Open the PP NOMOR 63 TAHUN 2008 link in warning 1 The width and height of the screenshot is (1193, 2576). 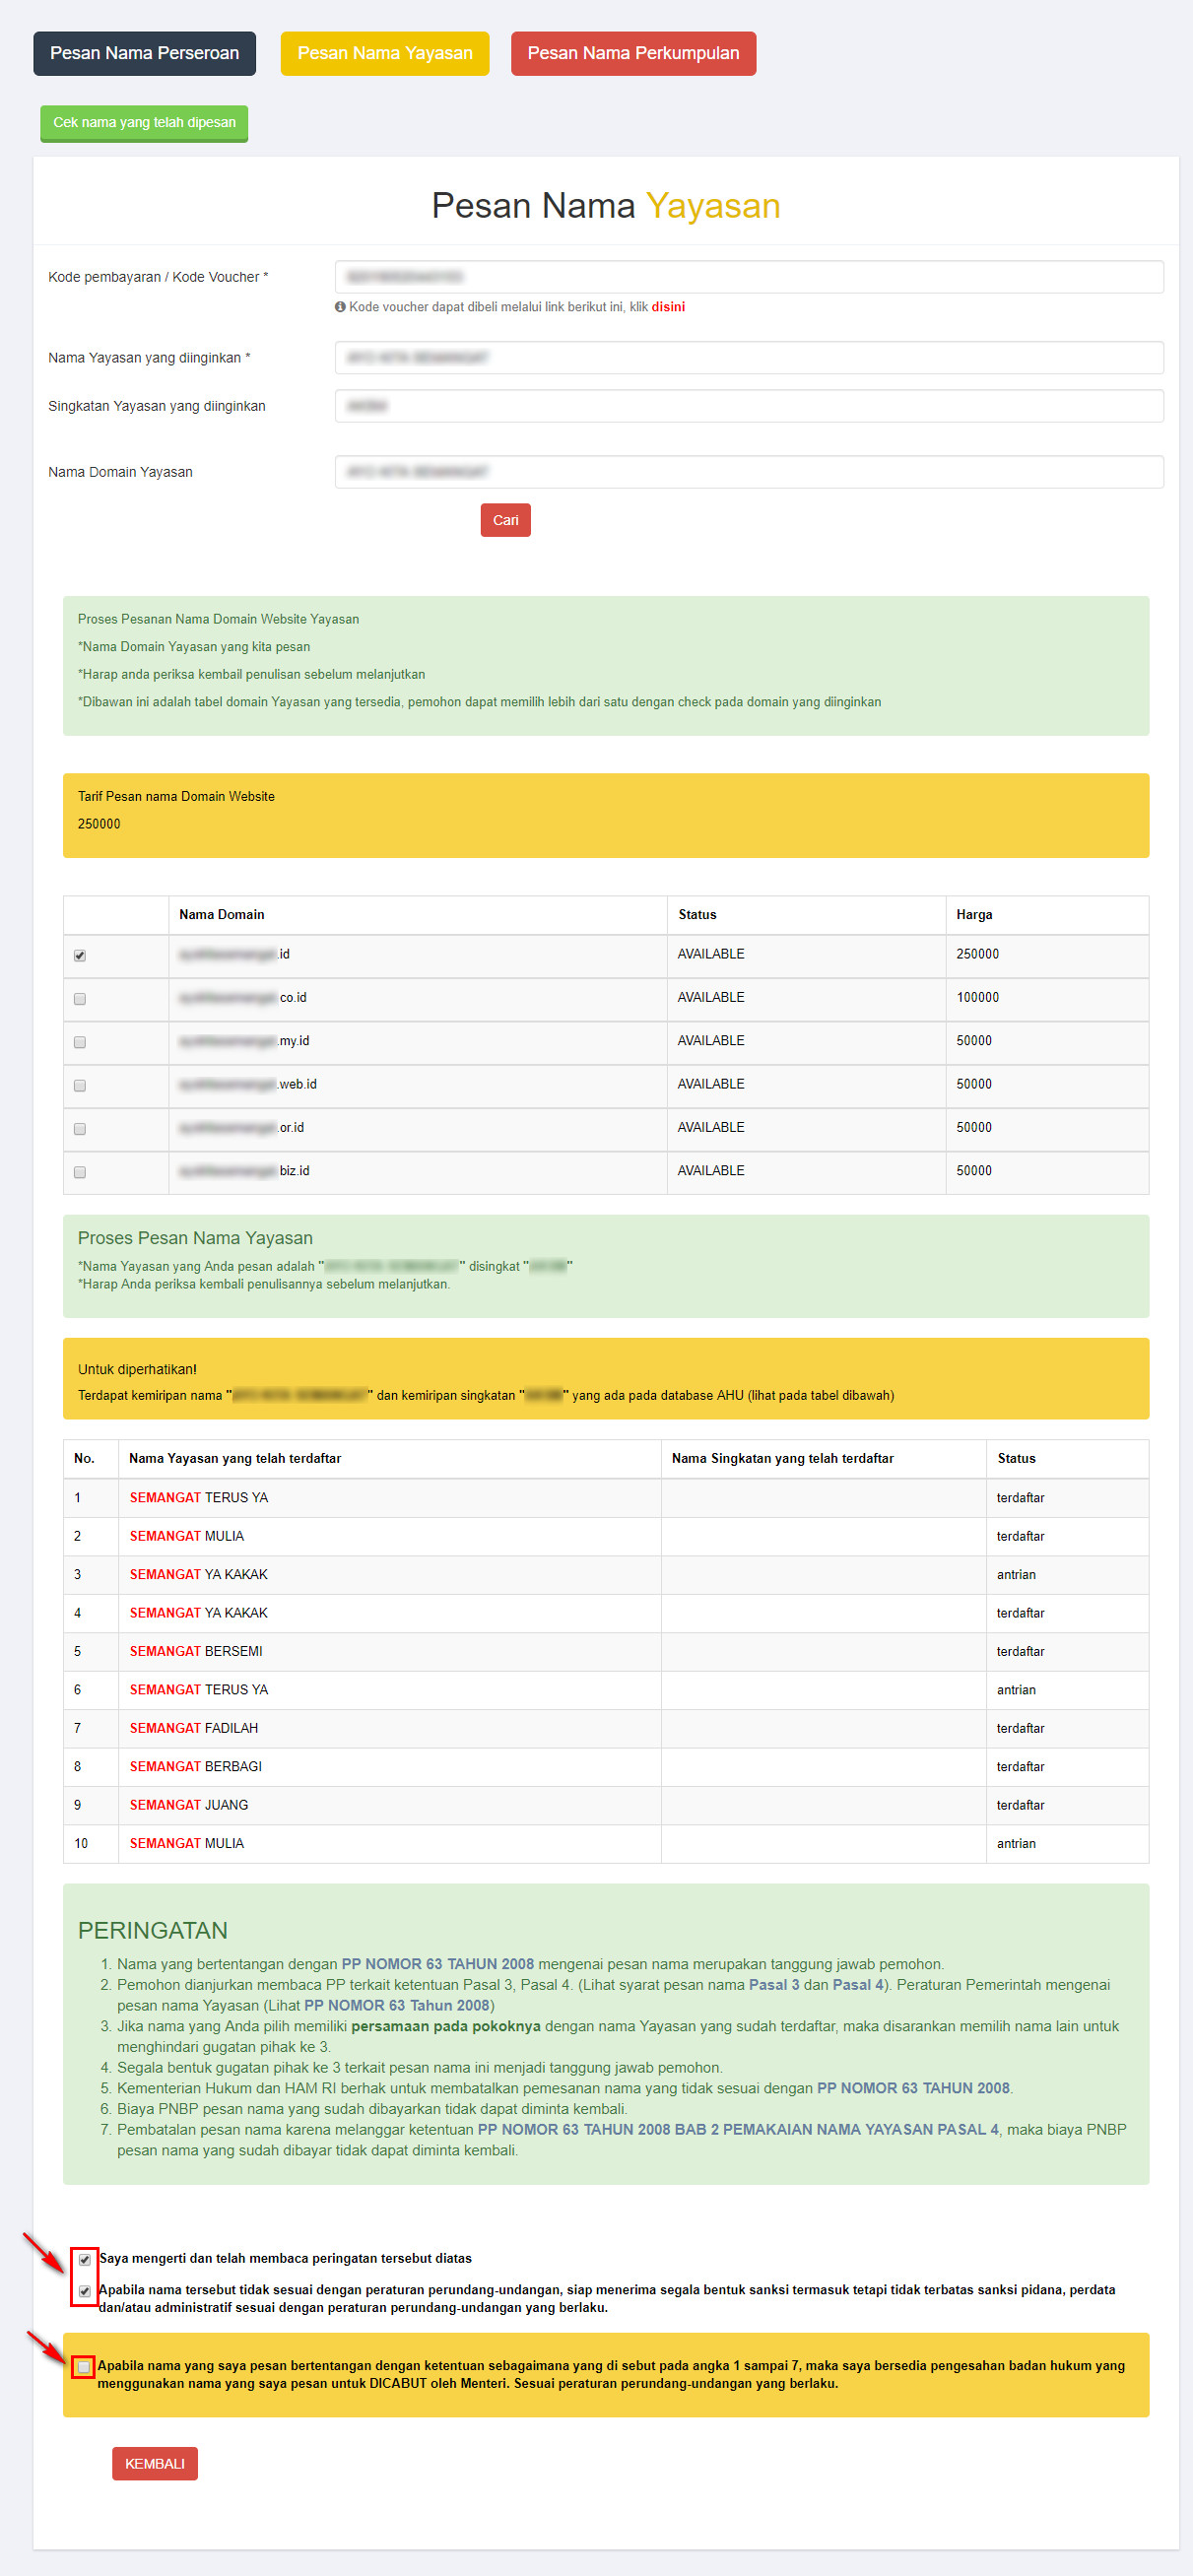point(437,1964)
